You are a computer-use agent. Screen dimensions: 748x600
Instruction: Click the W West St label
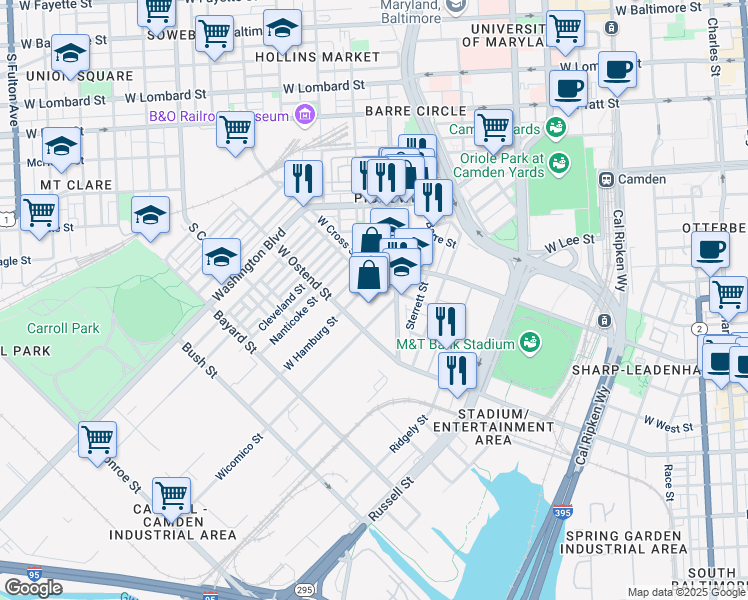coord(668,424)
